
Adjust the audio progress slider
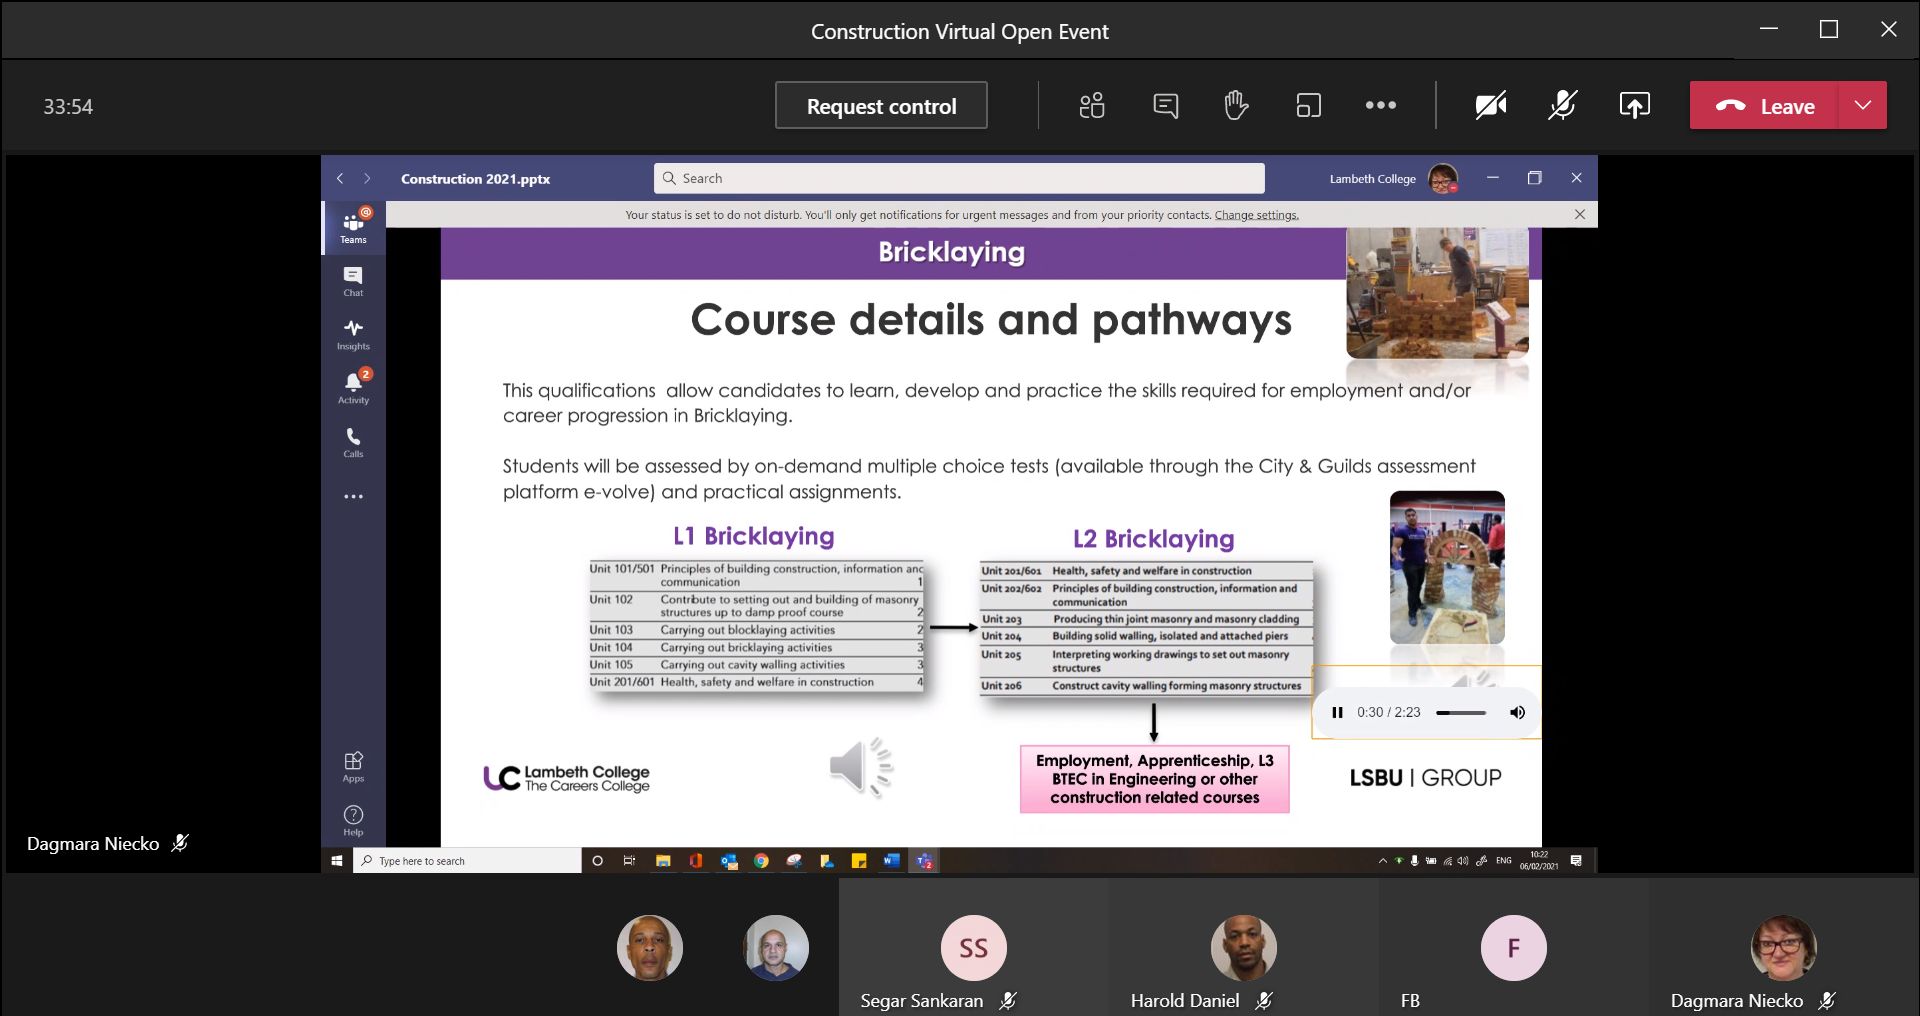[1460, 712]
